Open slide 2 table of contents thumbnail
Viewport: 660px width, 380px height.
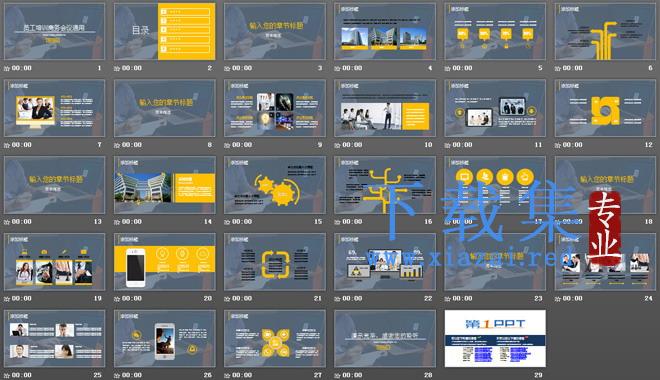(x=165, y=31)
